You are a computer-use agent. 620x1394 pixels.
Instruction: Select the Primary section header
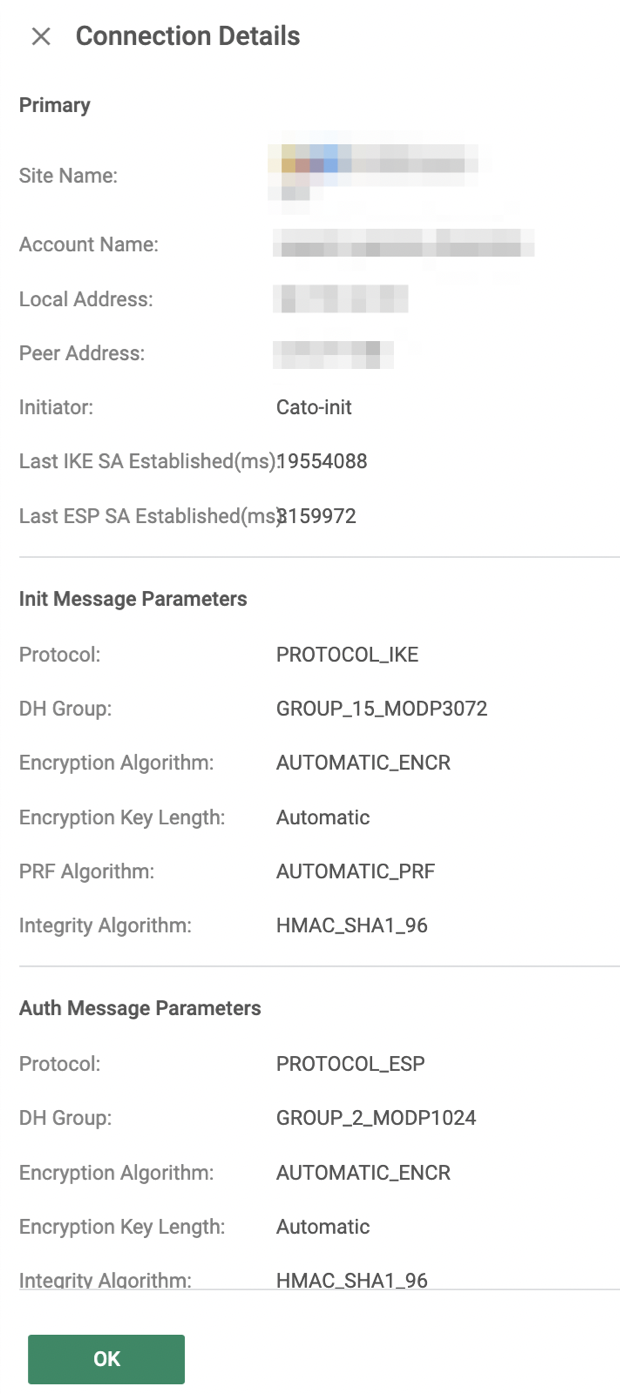(x=53, y=105)
